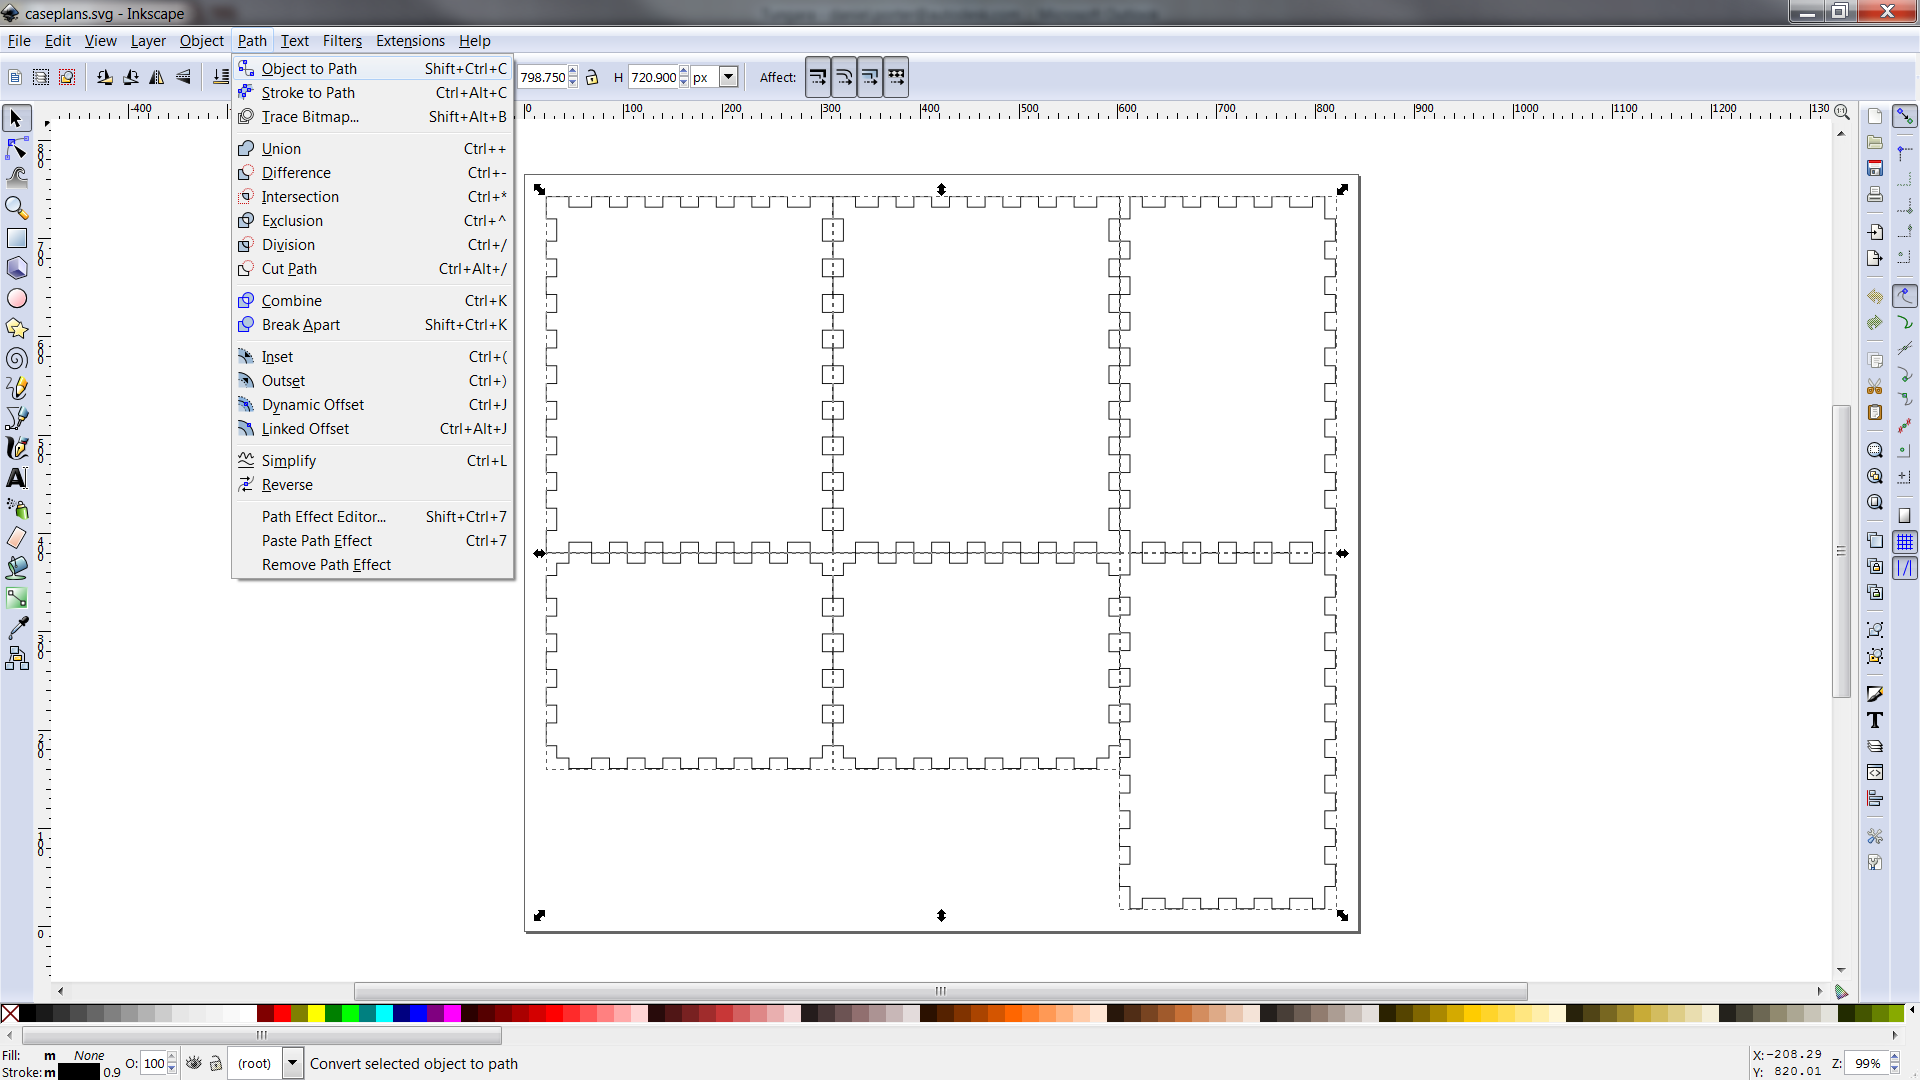Select the Color Dropper tool
This screenshot has height=1080, width=1920.
16,628
